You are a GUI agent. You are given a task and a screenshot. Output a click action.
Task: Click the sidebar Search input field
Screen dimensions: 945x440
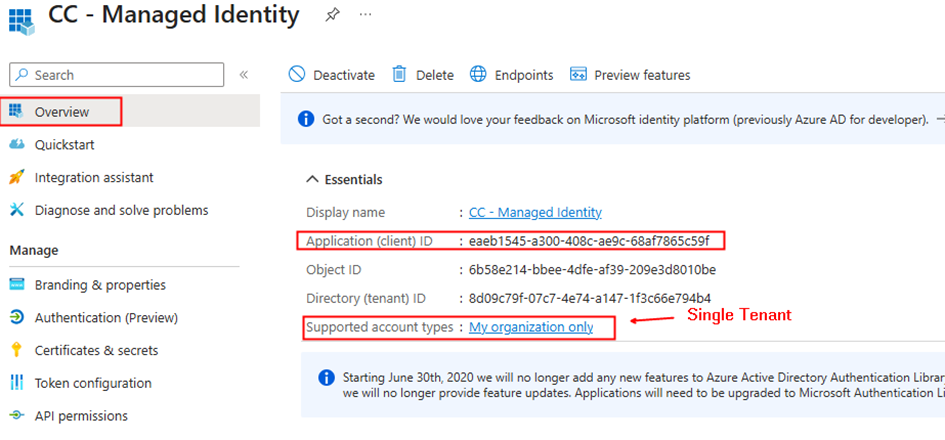point(116,75)
